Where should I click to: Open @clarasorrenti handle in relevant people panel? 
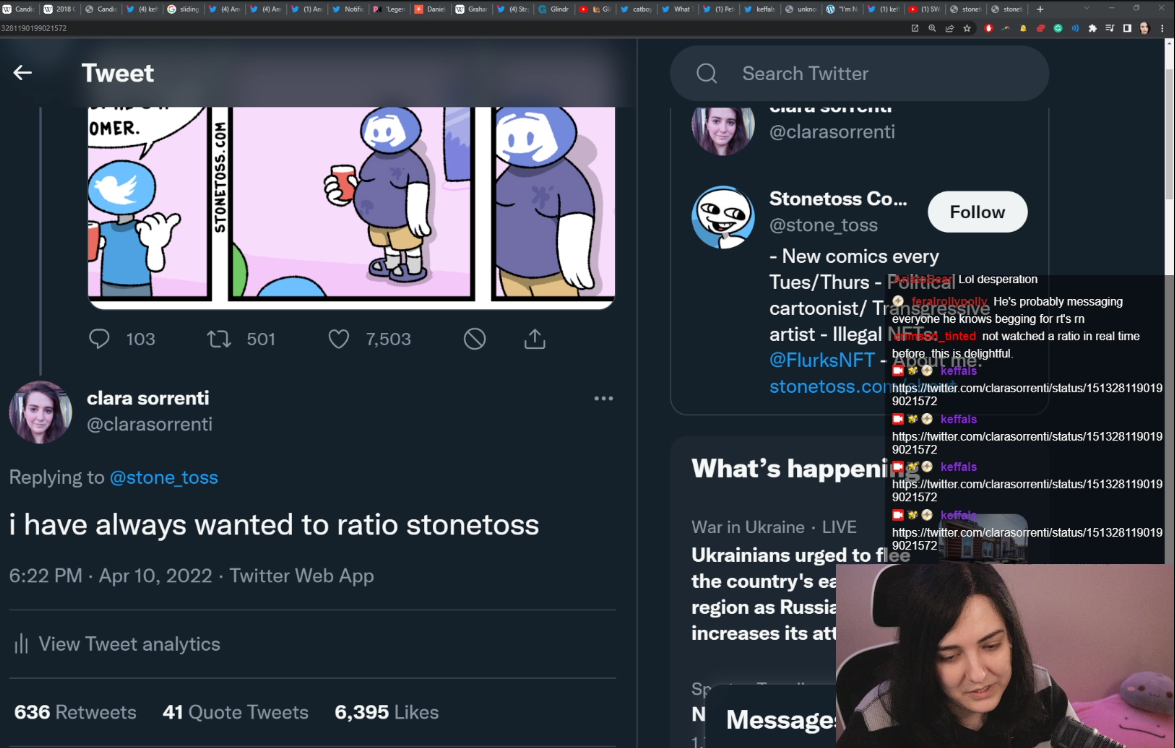pos(832,132)
